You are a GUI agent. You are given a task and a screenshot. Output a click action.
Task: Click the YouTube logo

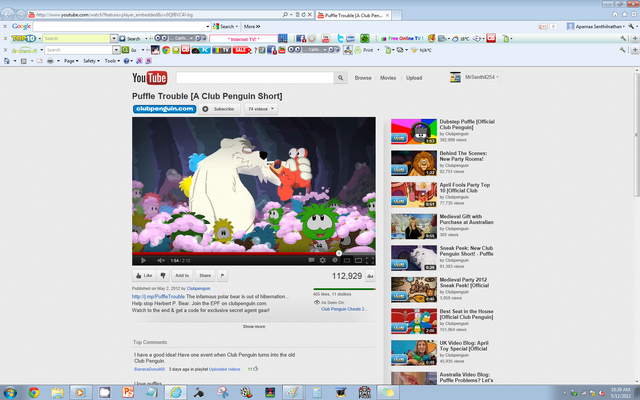[x=149, y=78]
